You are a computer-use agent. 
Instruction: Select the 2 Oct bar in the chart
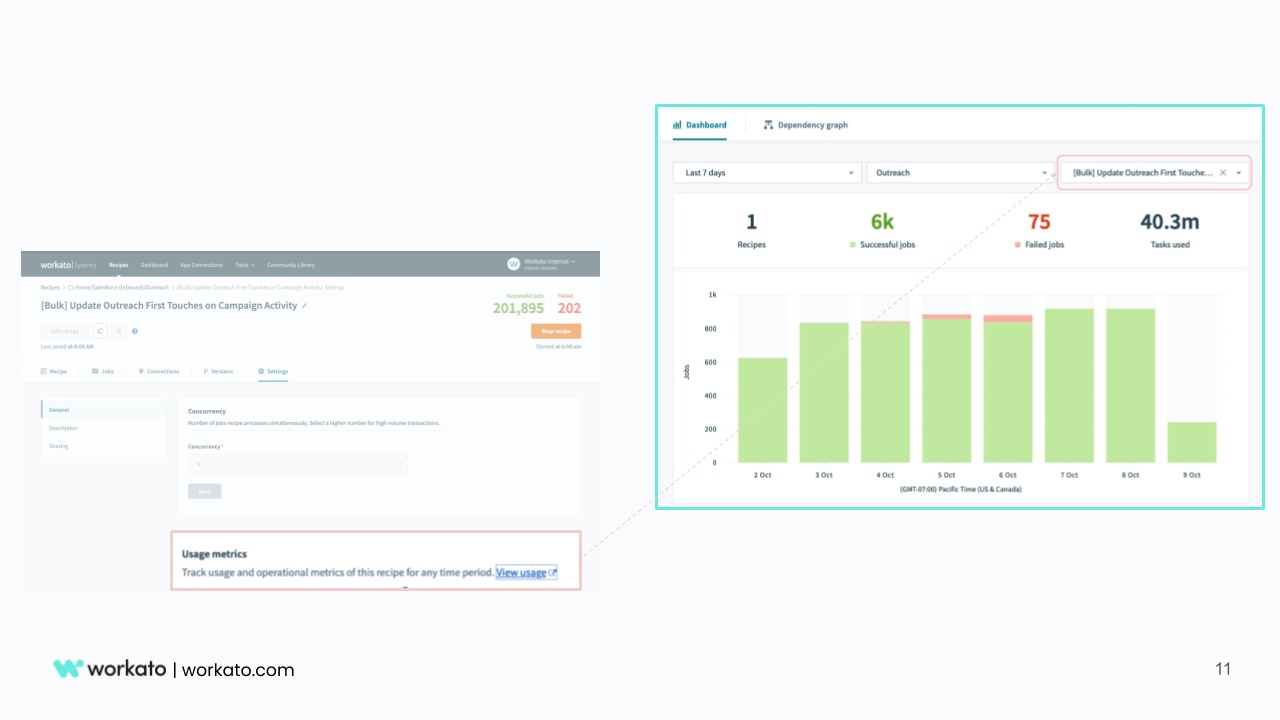pos(763,410)
